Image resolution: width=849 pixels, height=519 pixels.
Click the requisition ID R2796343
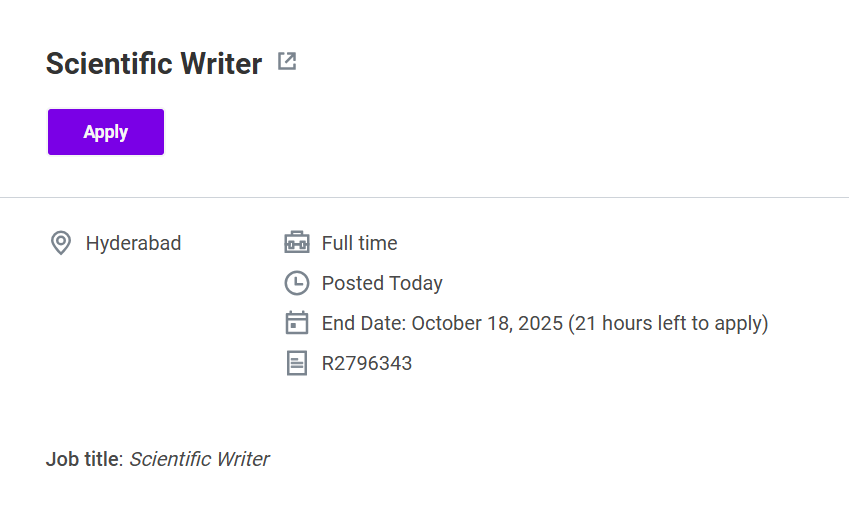366,363
